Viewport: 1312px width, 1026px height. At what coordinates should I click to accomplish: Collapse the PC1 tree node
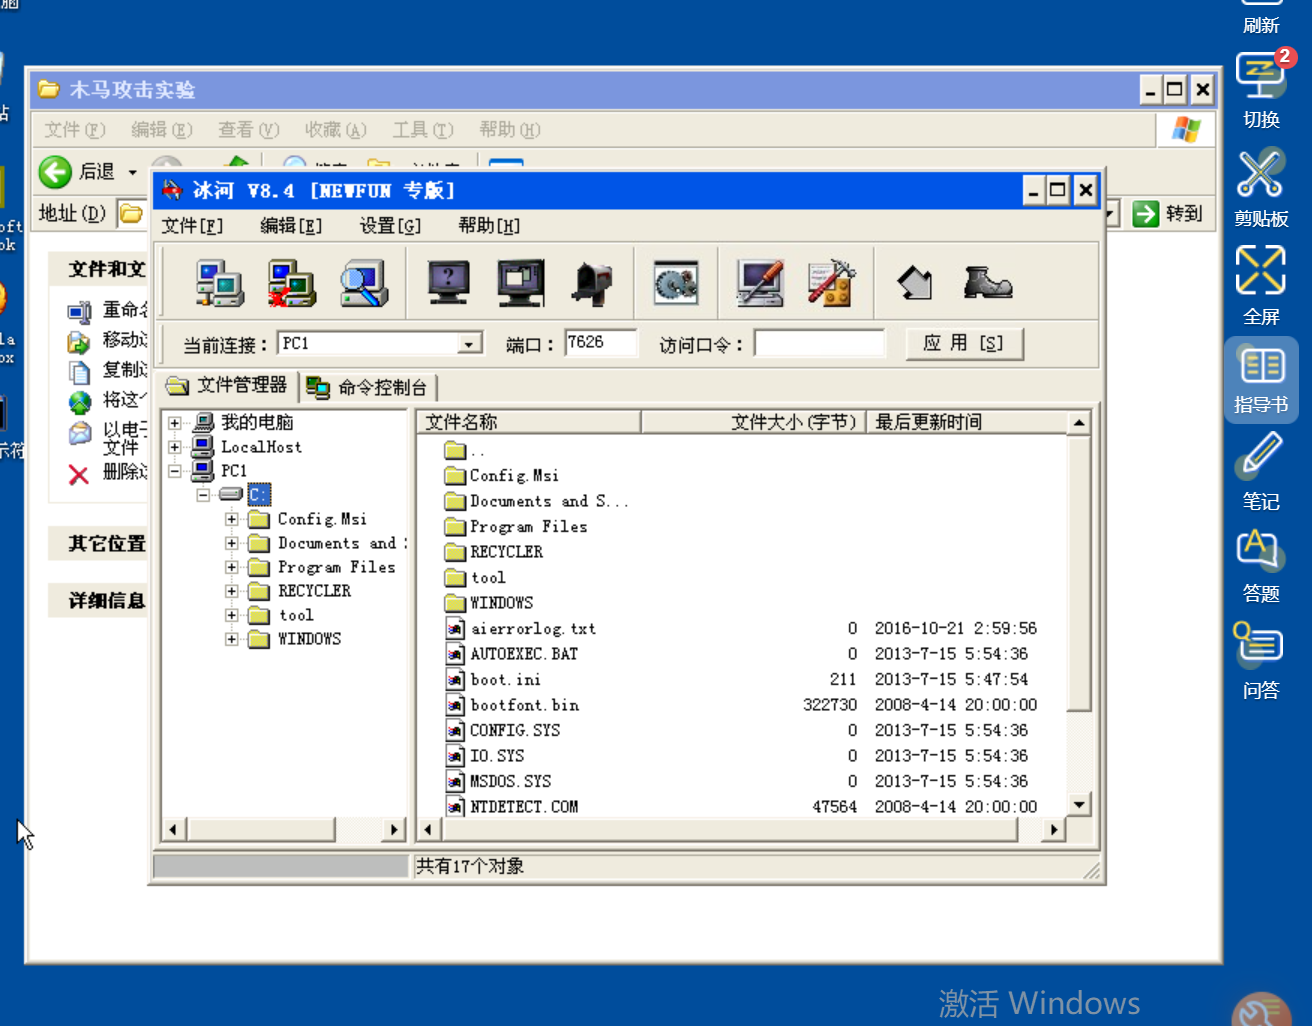tap(175, 471)
